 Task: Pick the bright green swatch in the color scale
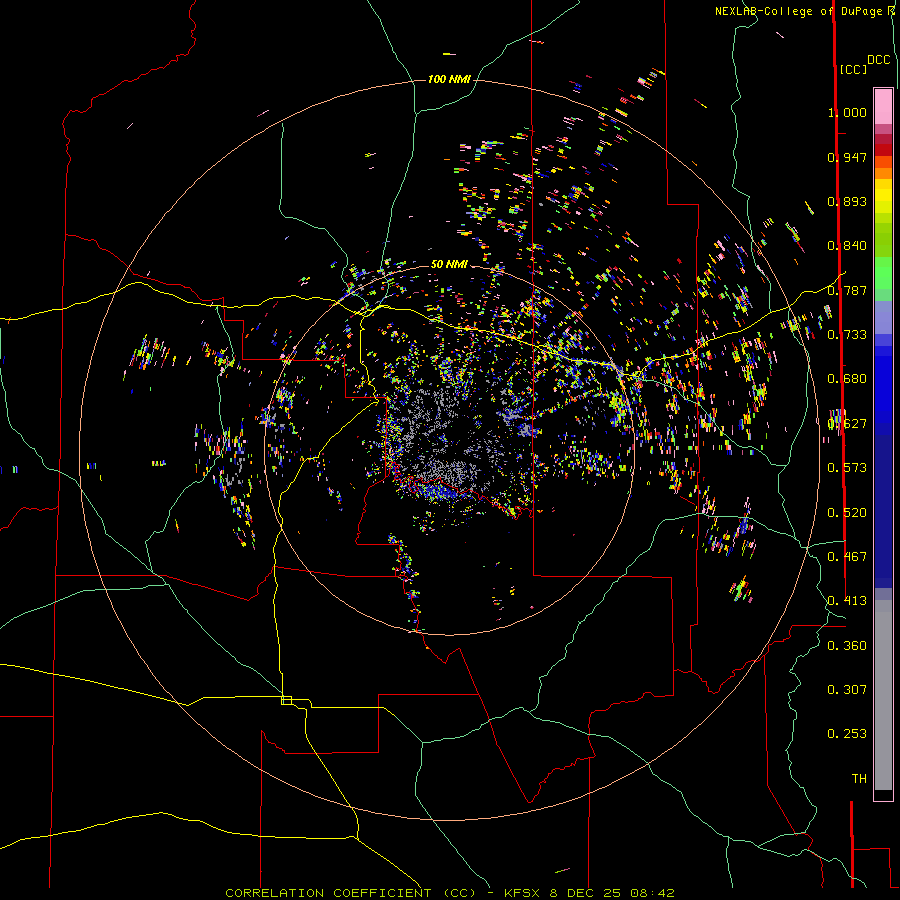883,273
